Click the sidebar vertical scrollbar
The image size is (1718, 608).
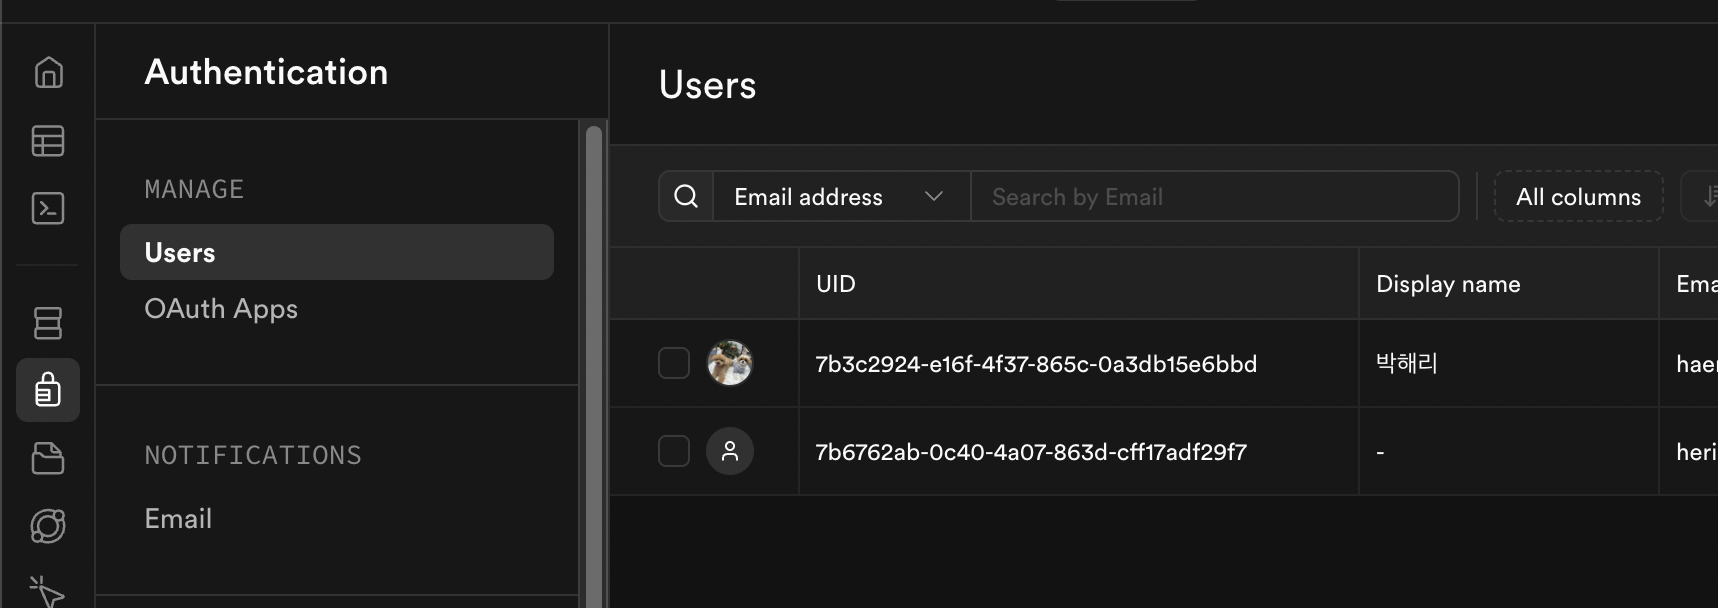[594, 360]
